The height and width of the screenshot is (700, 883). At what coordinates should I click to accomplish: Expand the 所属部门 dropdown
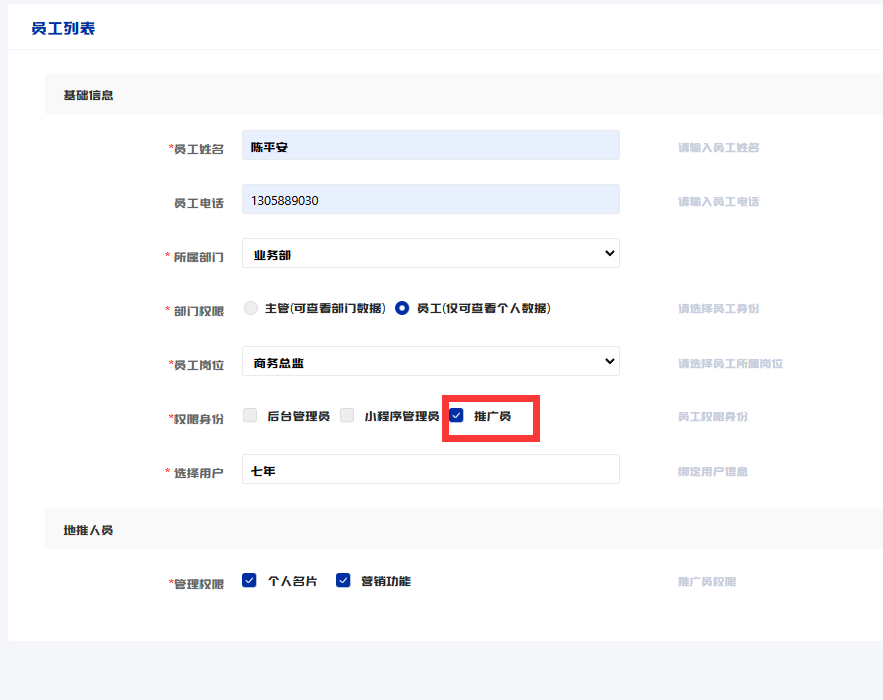click(x=430, y=254)
